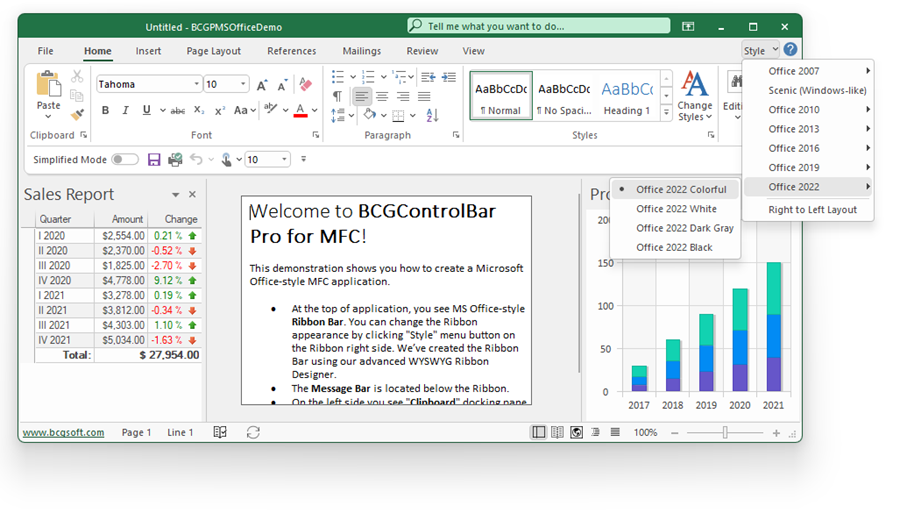Click the quick print printer icon

(x=175, y=160)
